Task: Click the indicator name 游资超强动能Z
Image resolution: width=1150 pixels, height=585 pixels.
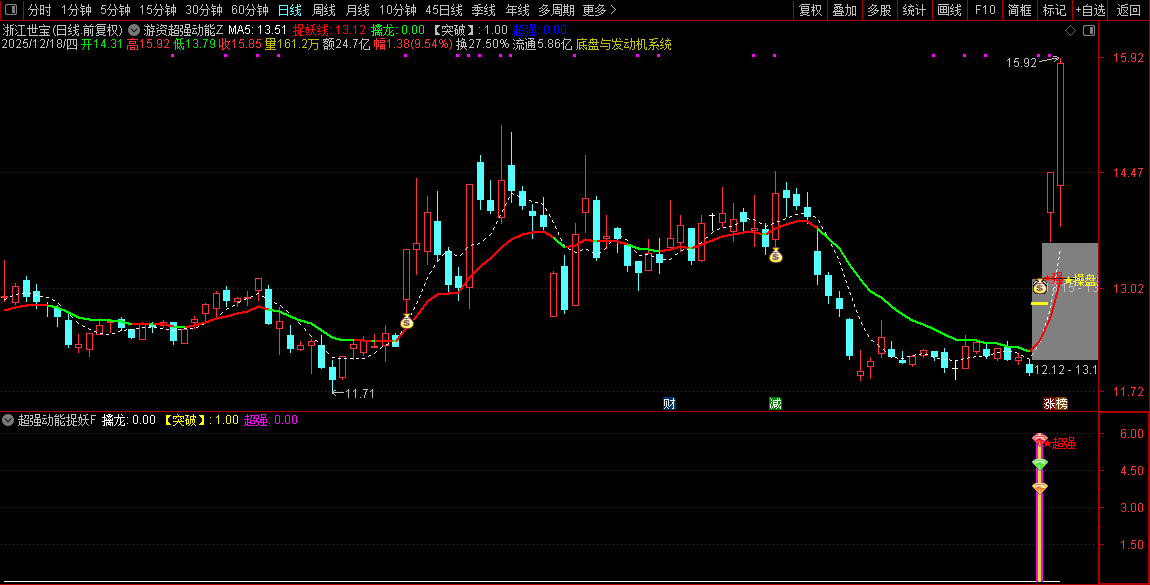Action: click(x=183, y=30)
